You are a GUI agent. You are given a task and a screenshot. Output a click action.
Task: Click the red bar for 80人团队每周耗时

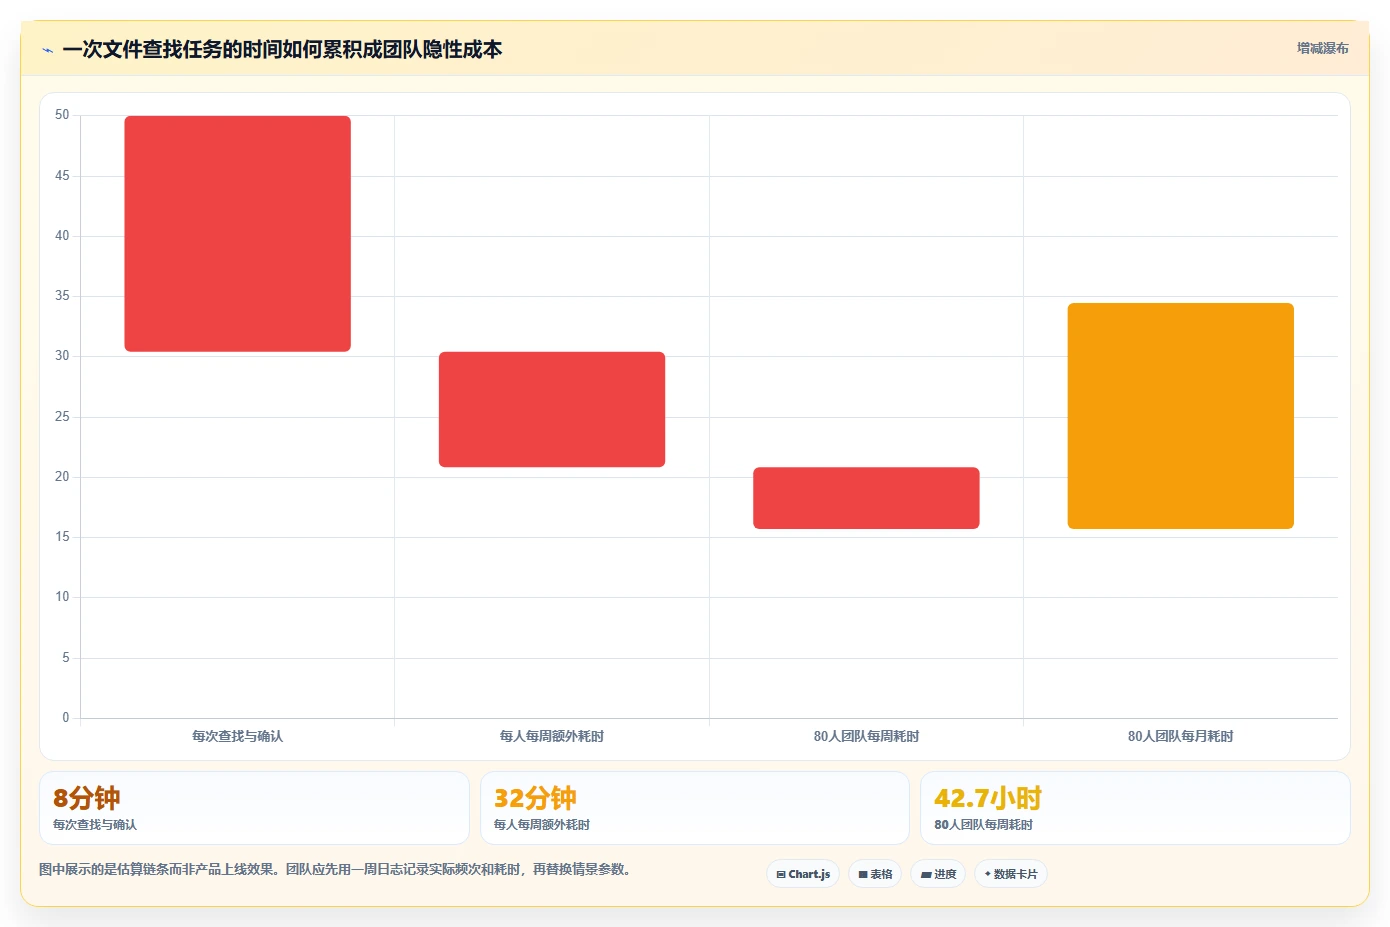click(x=866, y=498)
